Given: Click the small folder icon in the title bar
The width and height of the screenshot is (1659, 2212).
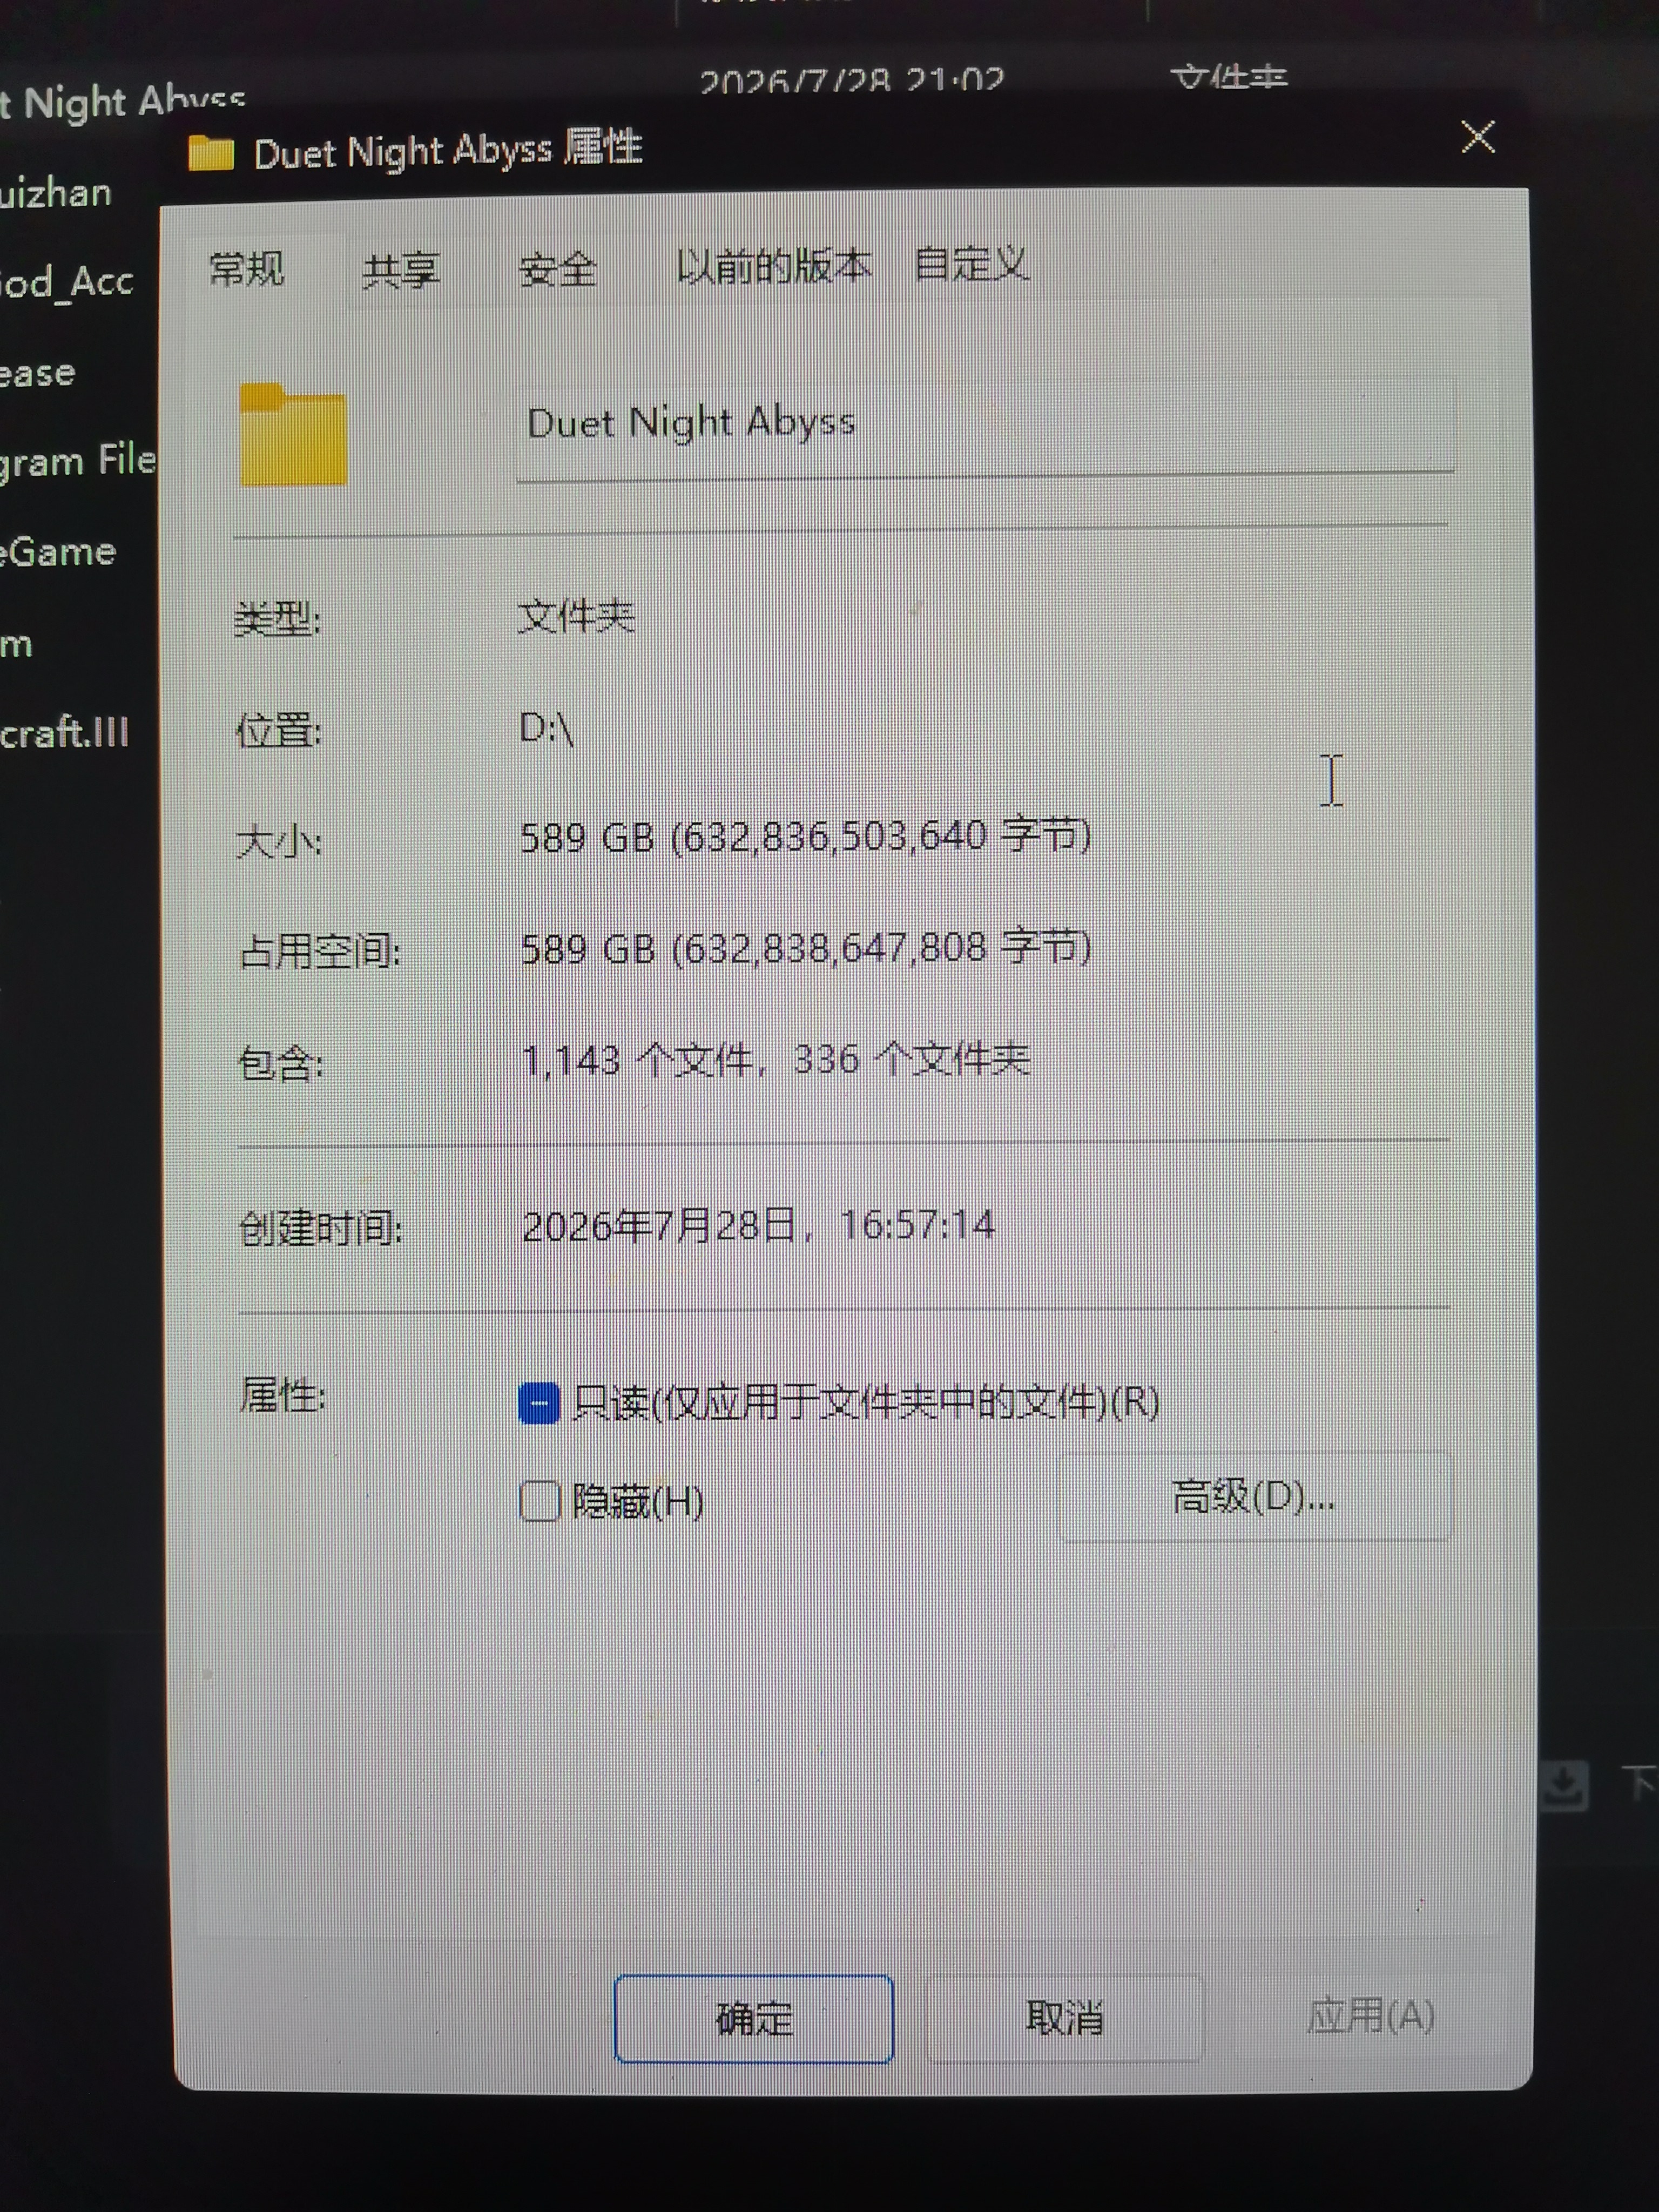Looking at the screenshot, I should pyautogui.click(x=211, y=152).
